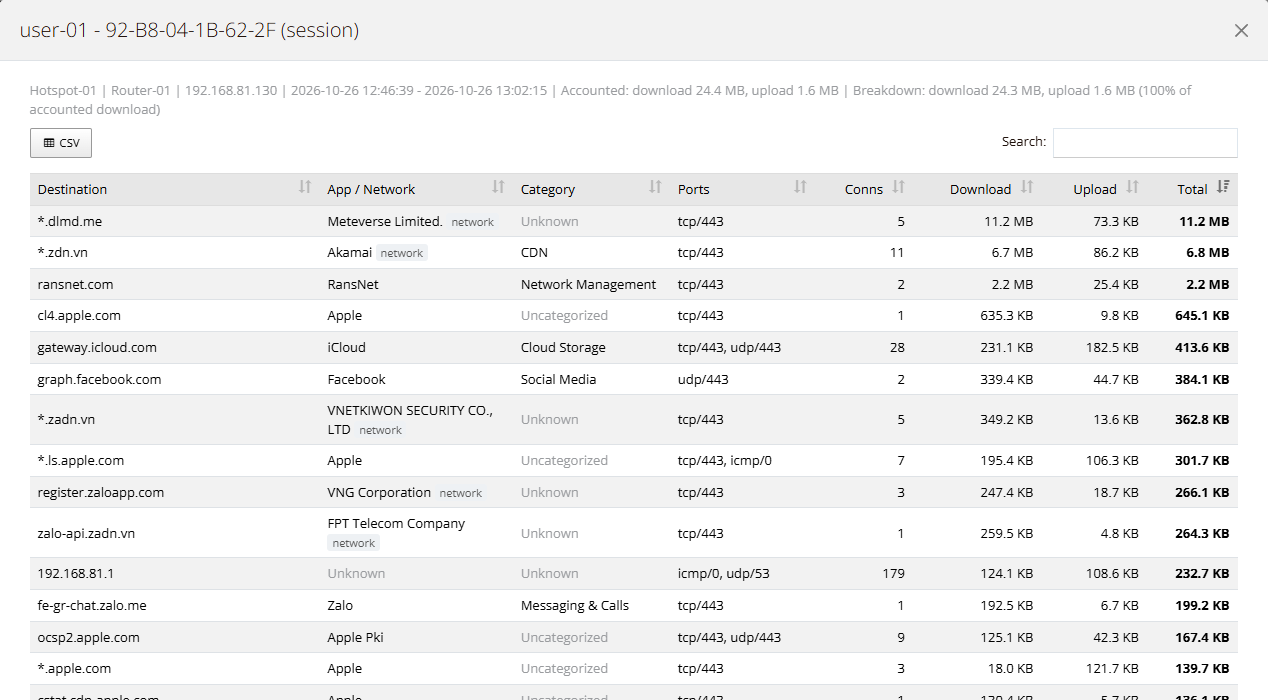Click the 6.8 MB total value
Viewport: 1268px width, 700px height.
point(1208,253)
